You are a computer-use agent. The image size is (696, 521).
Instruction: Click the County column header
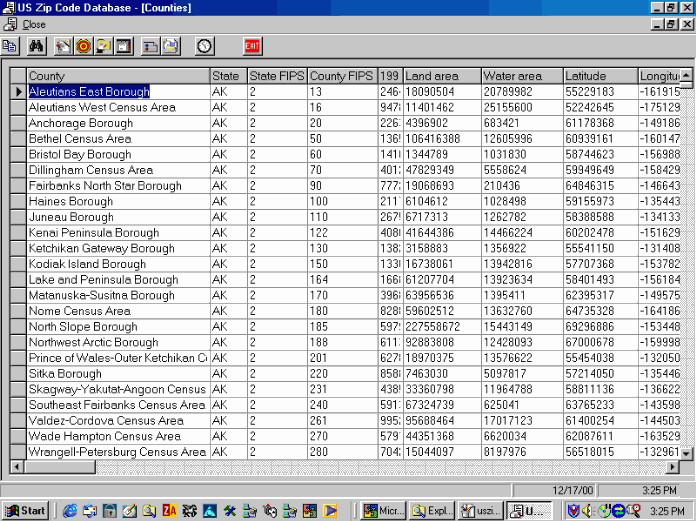coord(117,76)
